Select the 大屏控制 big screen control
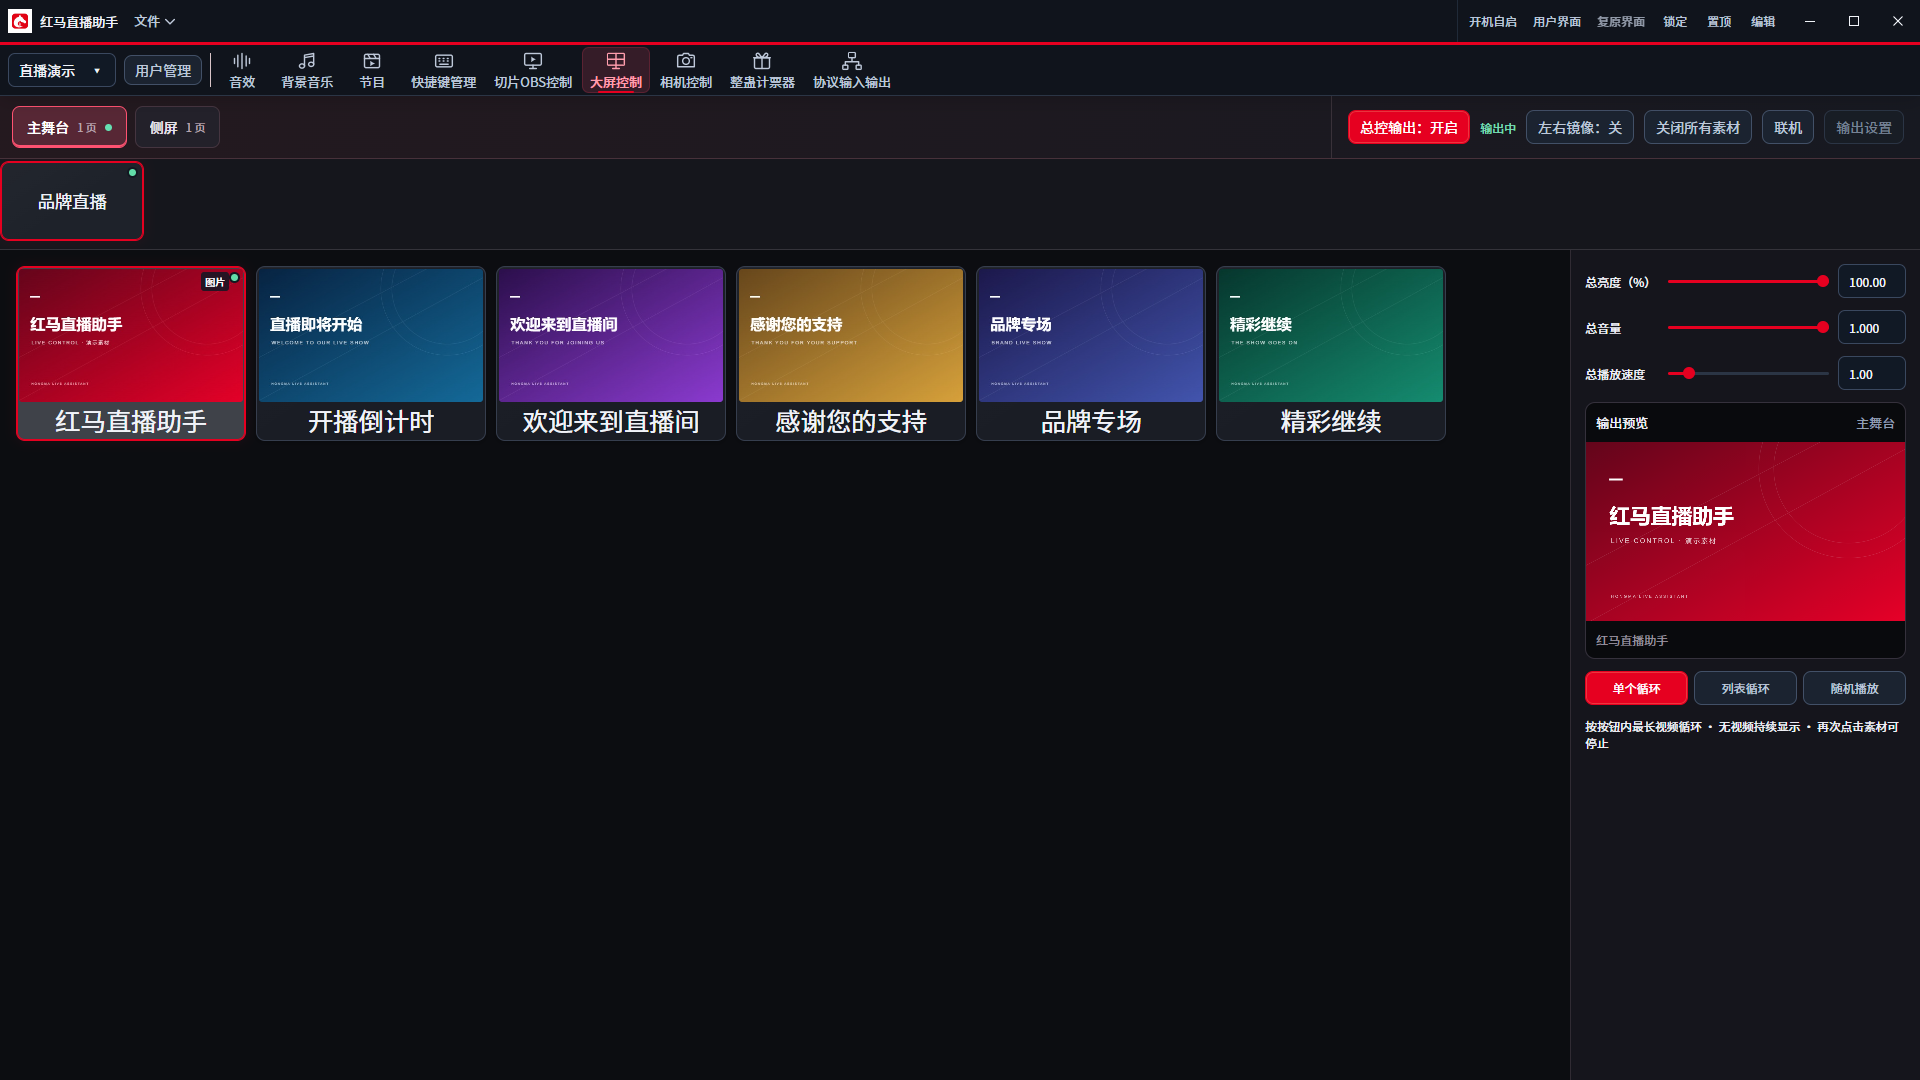 616,71
